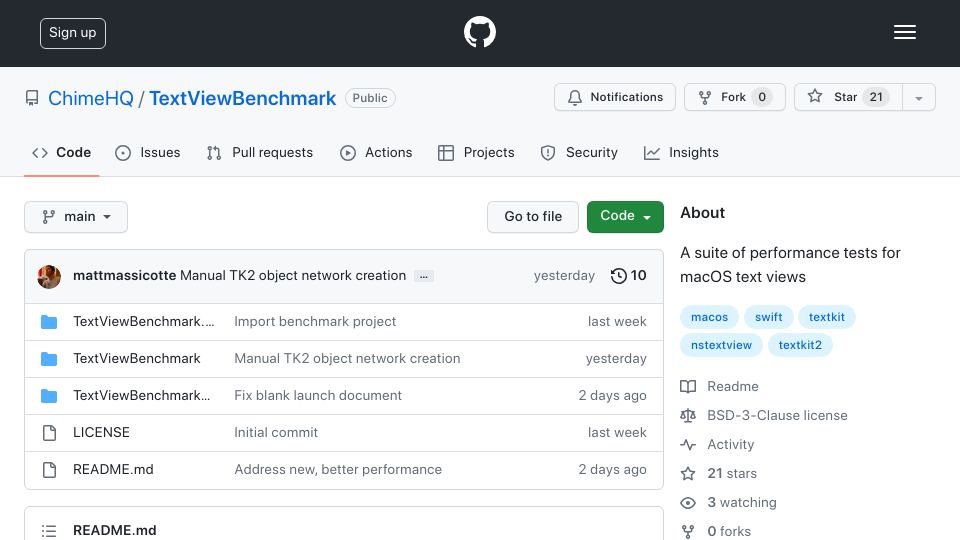Click the Activity pulse icon
960x540 pixels.
tap(688, 445)
